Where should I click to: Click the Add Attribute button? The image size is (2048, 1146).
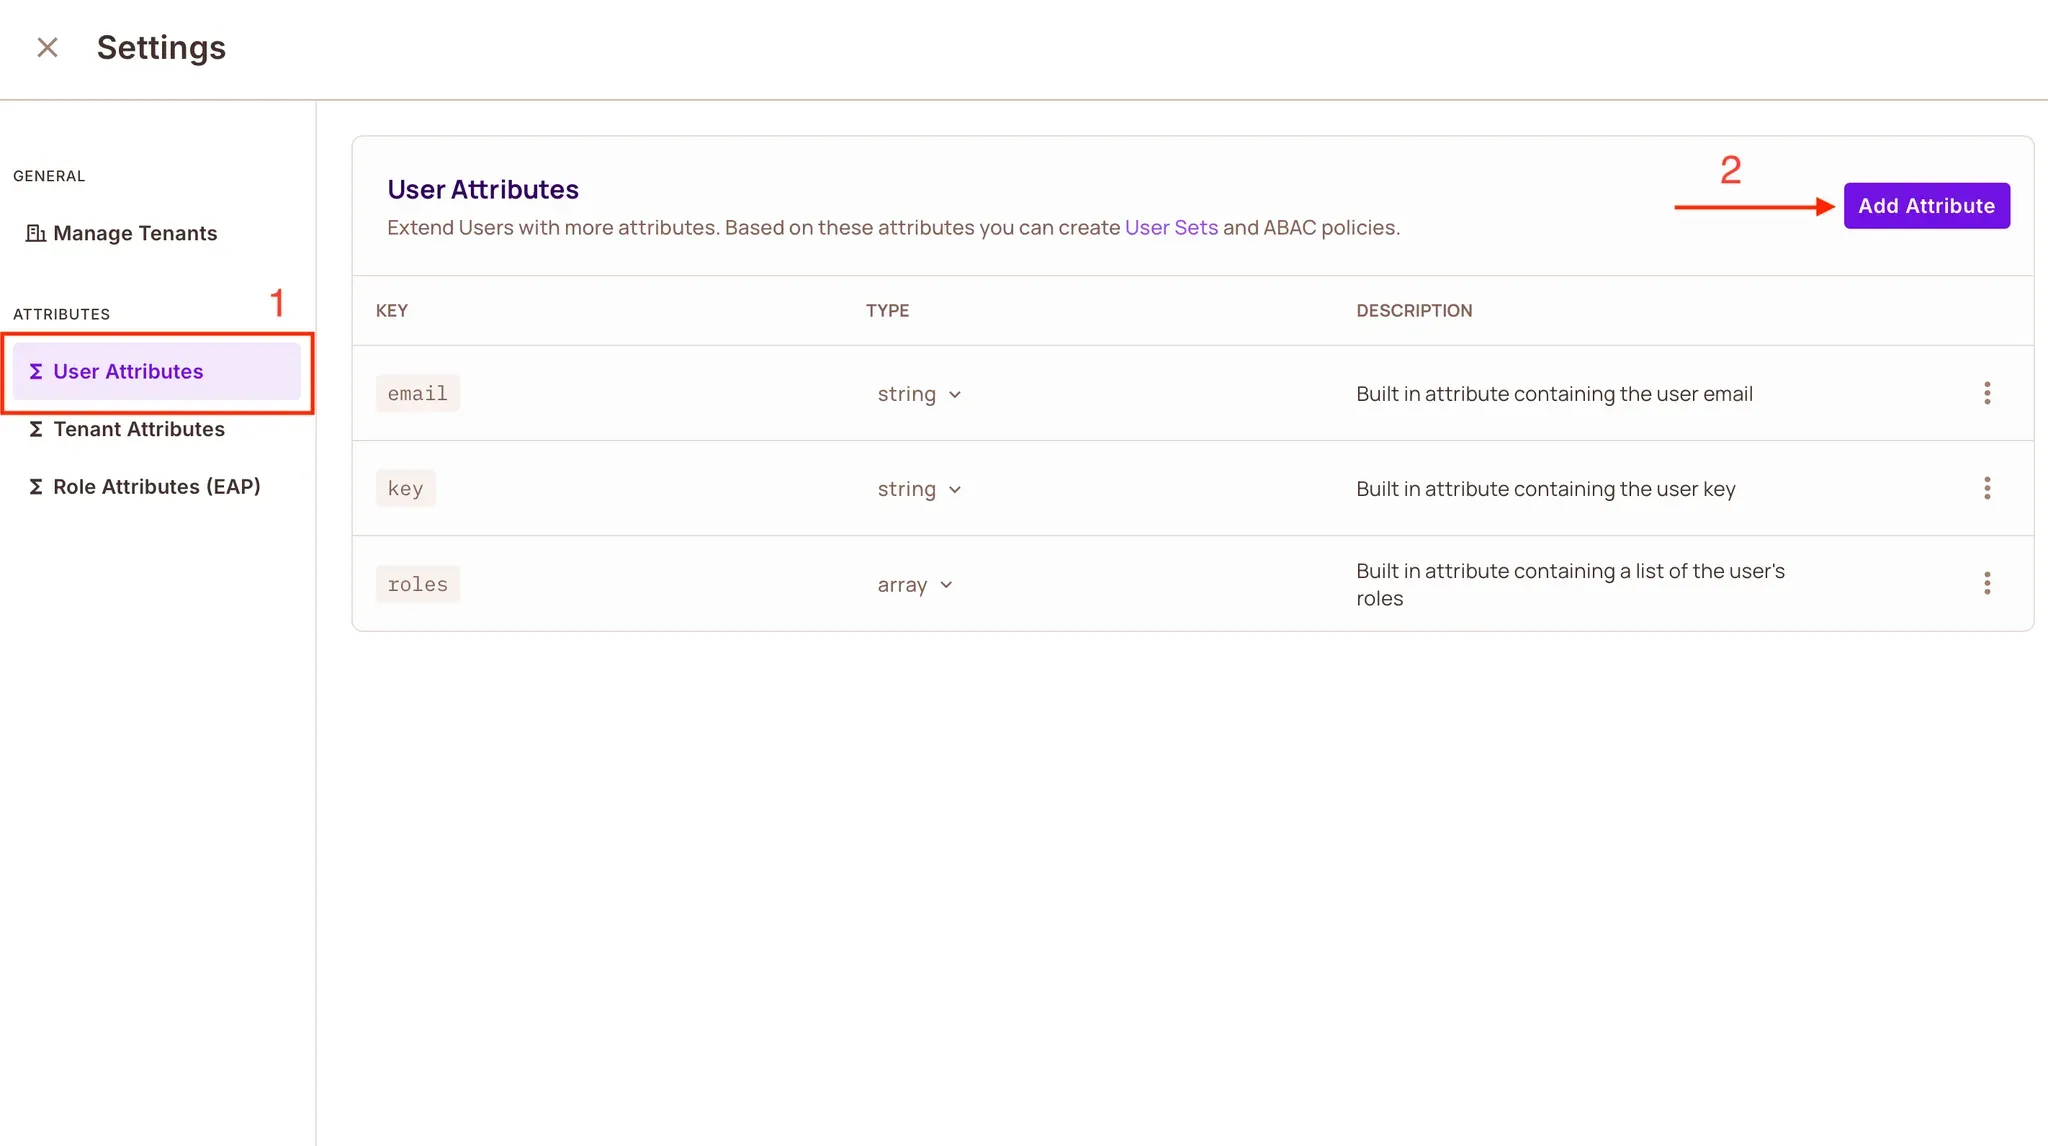1926,206
